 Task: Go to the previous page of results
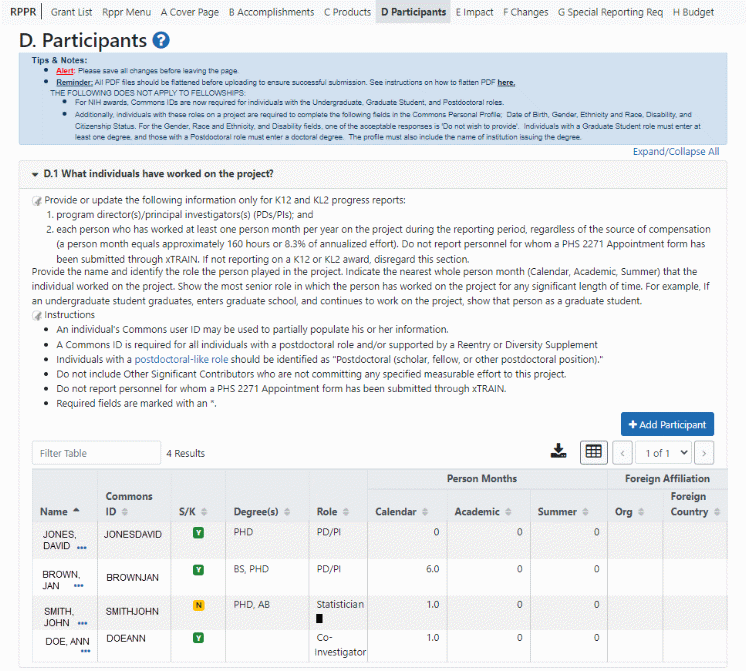click(x=622, y=453)
